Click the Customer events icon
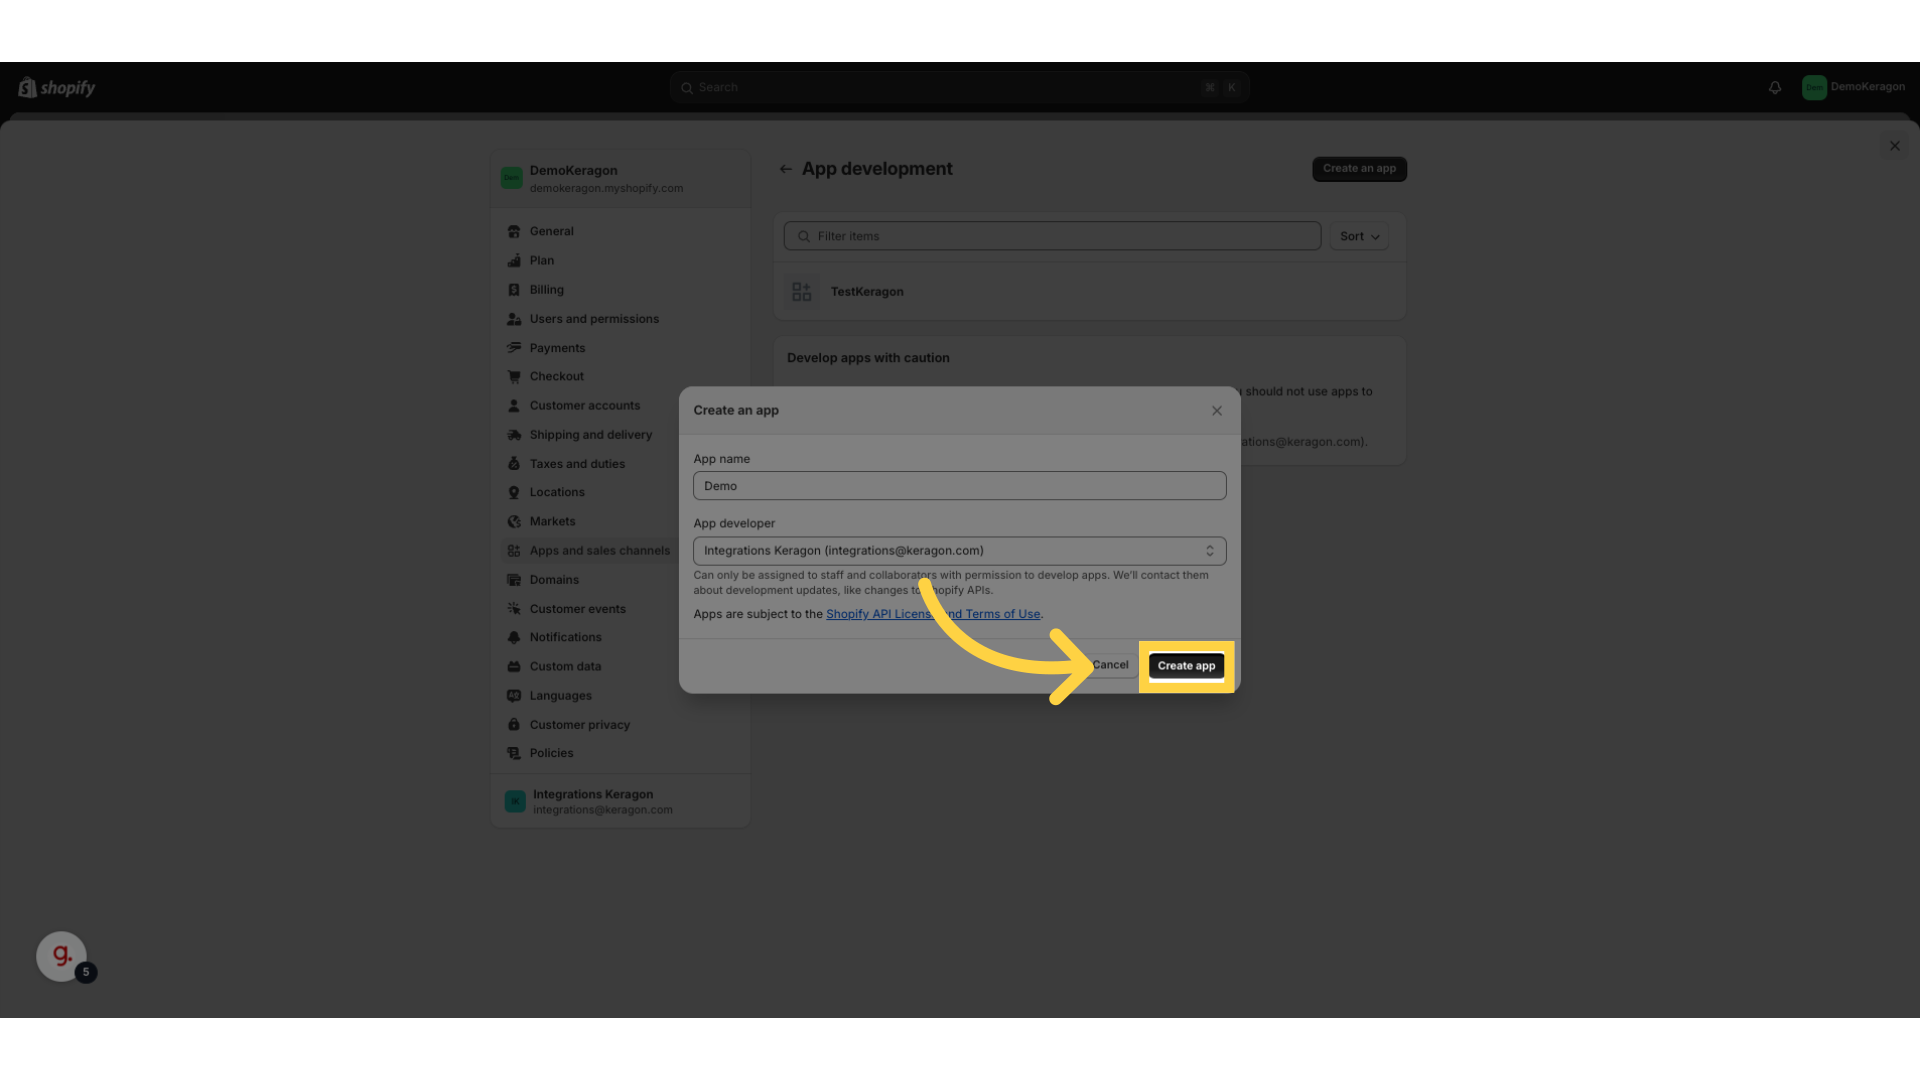1920x1080 pixels. 514,609
